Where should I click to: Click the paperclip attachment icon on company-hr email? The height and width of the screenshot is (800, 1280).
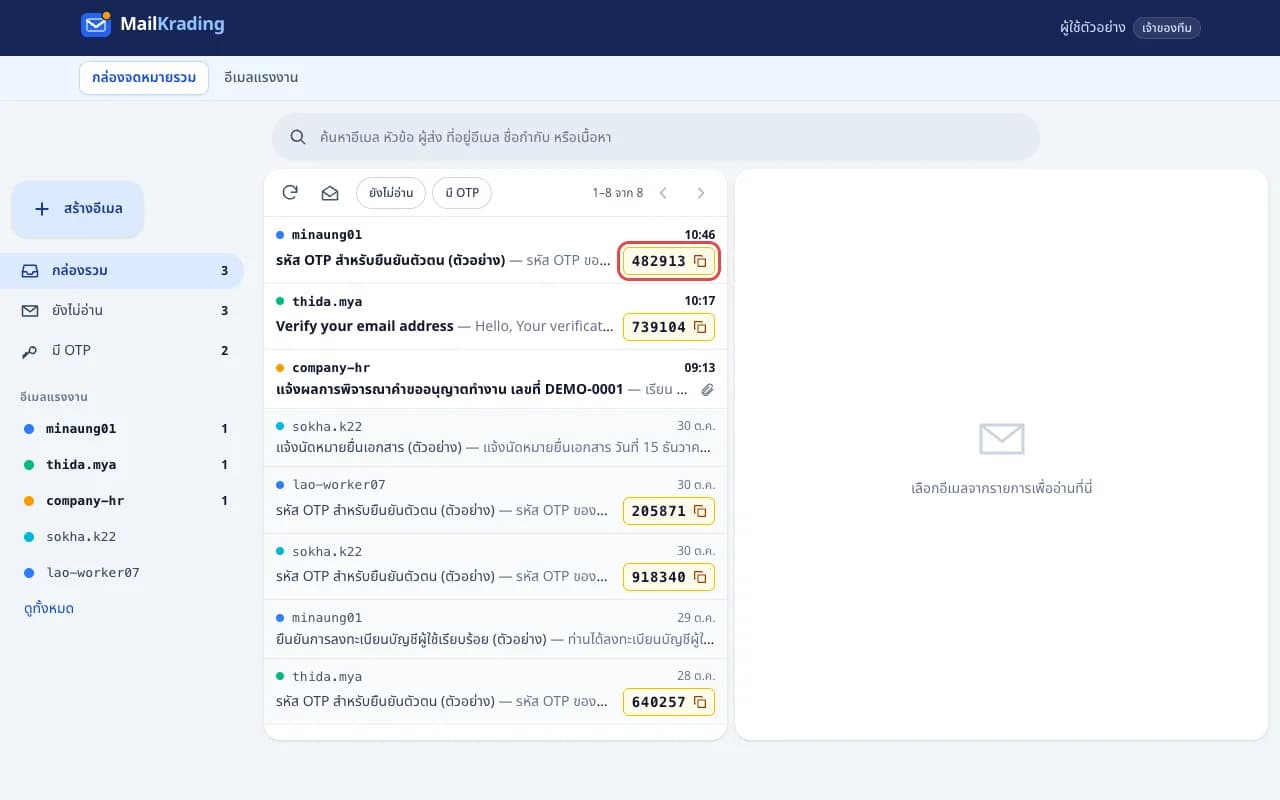[707, 389]
